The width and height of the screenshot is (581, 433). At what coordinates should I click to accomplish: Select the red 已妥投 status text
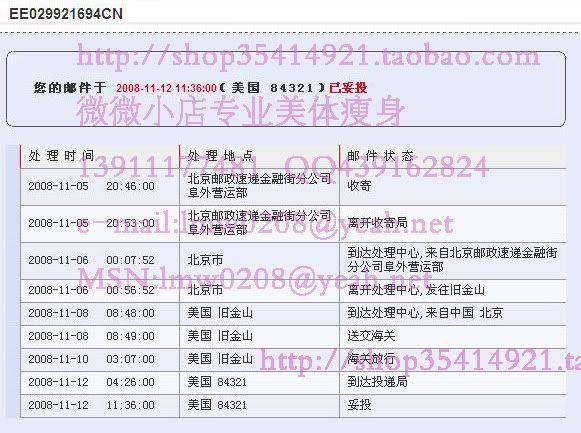(348, 88)
